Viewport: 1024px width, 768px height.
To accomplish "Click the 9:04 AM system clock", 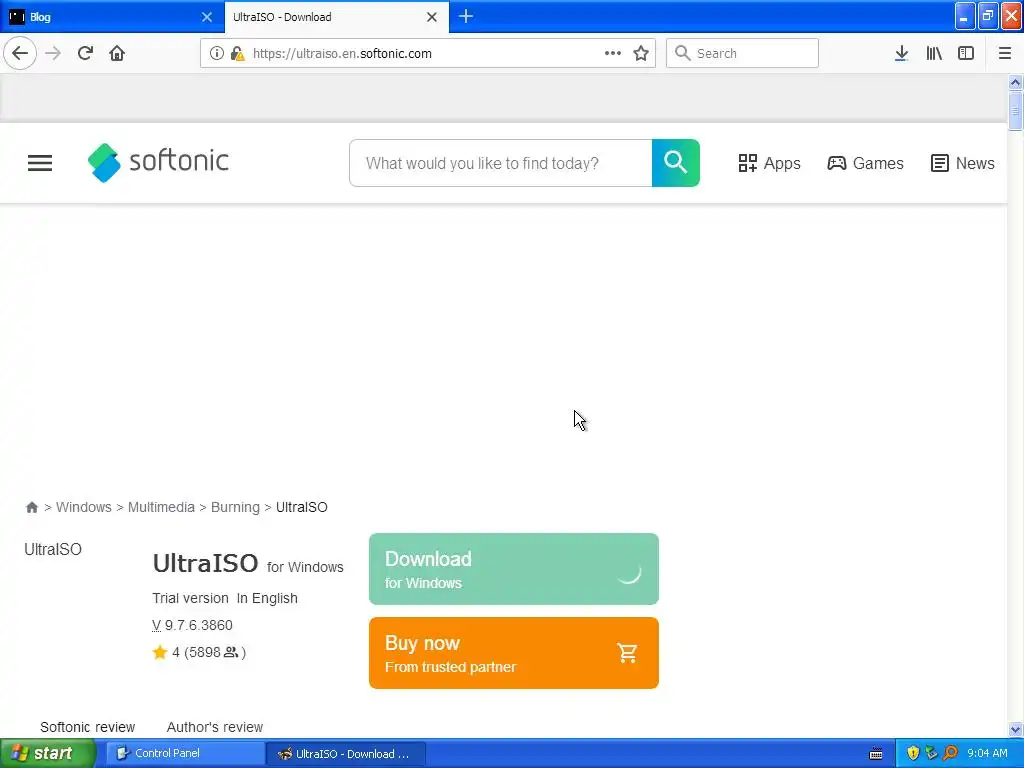I will tap(987, 754).
